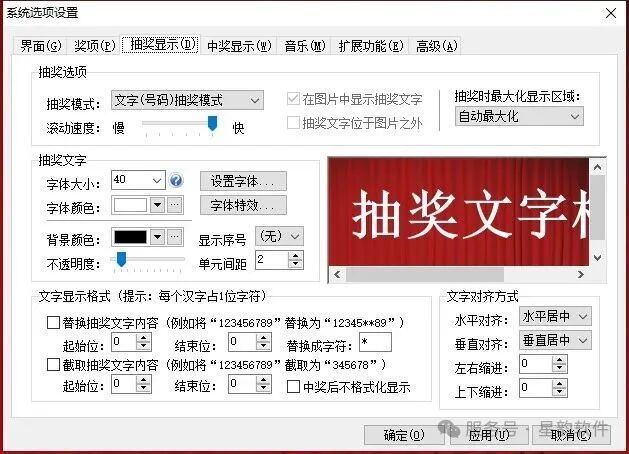Click the 不透明度 slider thumb
Image resolution: width=629 pixels, height=454 pixels.
pyautogui.click(x=121, y=259)
